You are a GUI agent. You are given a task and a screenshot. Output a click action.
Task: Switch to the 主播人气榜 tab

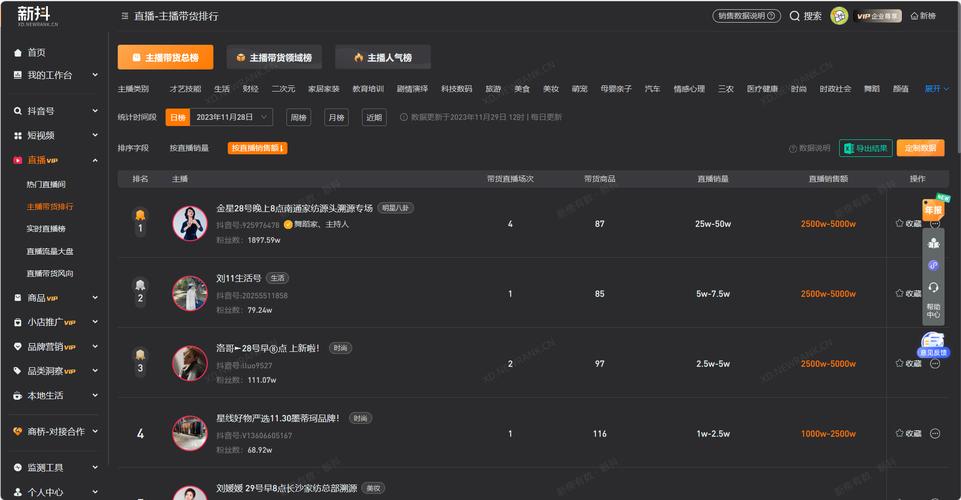click(383, 57)
